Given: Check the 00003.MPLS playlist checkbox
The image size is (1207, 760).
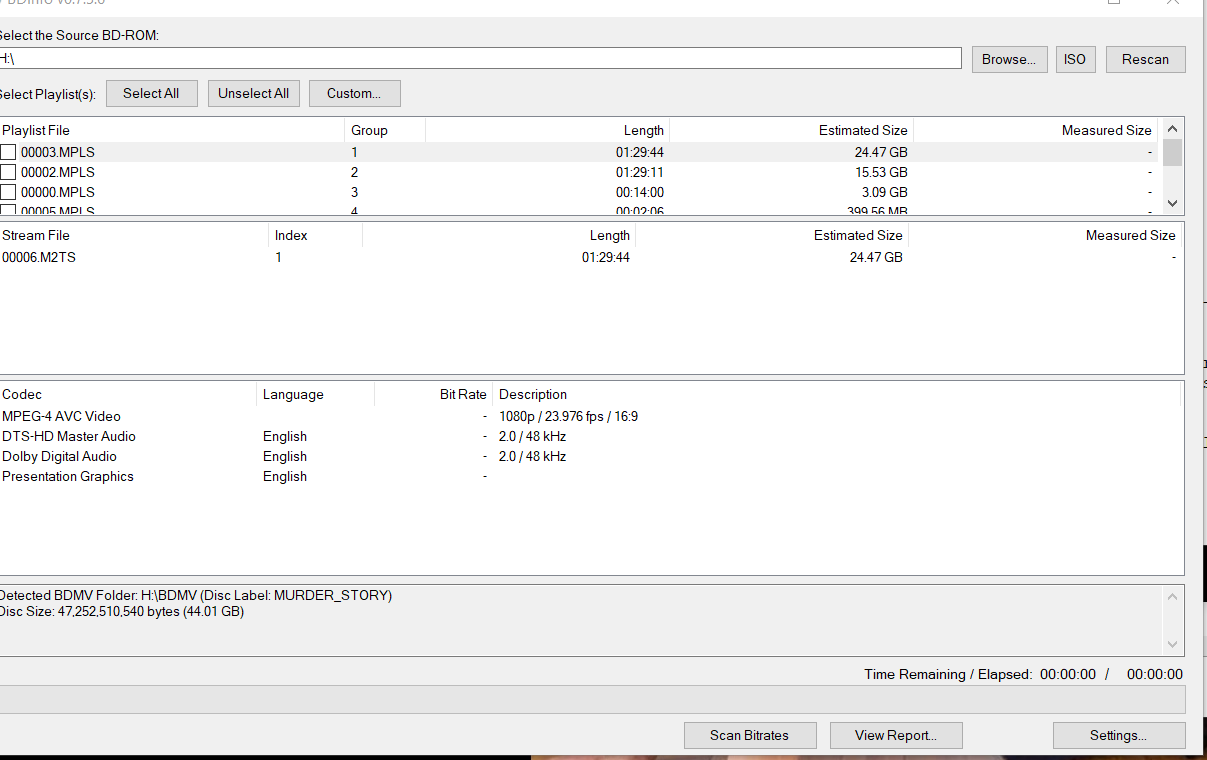Looking at the screenshot, I should point(8,152).
